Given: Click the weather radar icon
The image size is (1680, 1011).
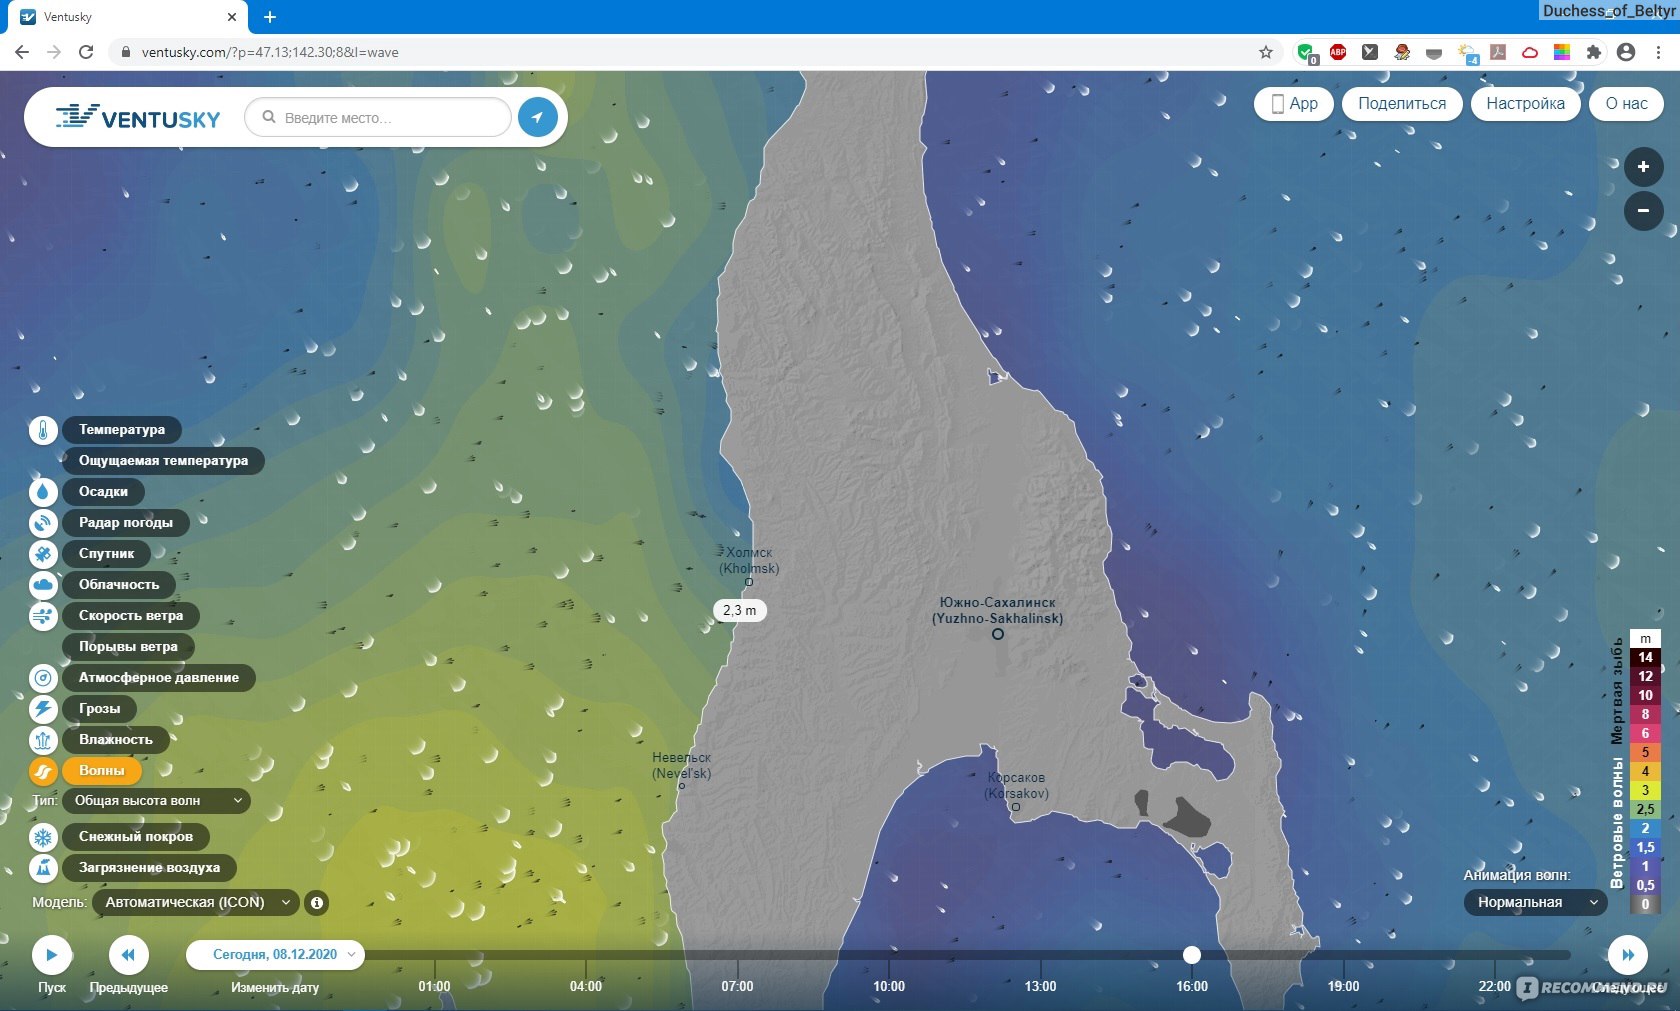Looking at the screenshot, I should coord(43,523).
